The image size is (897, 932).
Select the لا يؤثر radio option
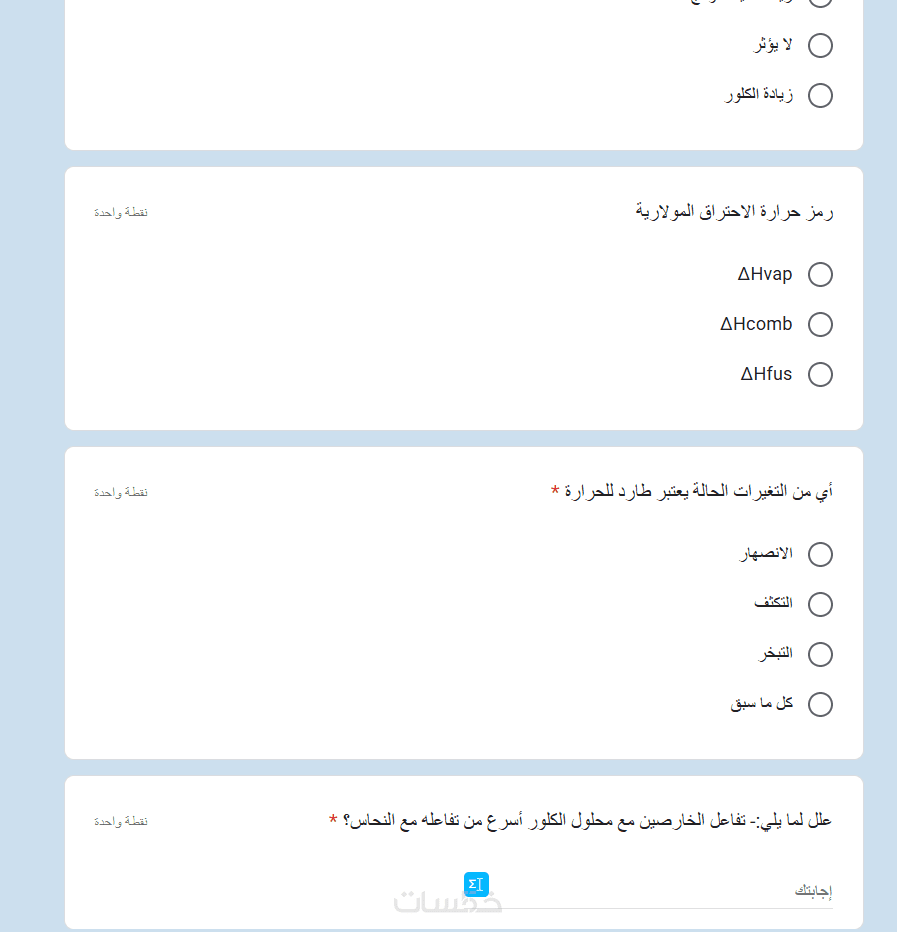(x=820, y=46)
